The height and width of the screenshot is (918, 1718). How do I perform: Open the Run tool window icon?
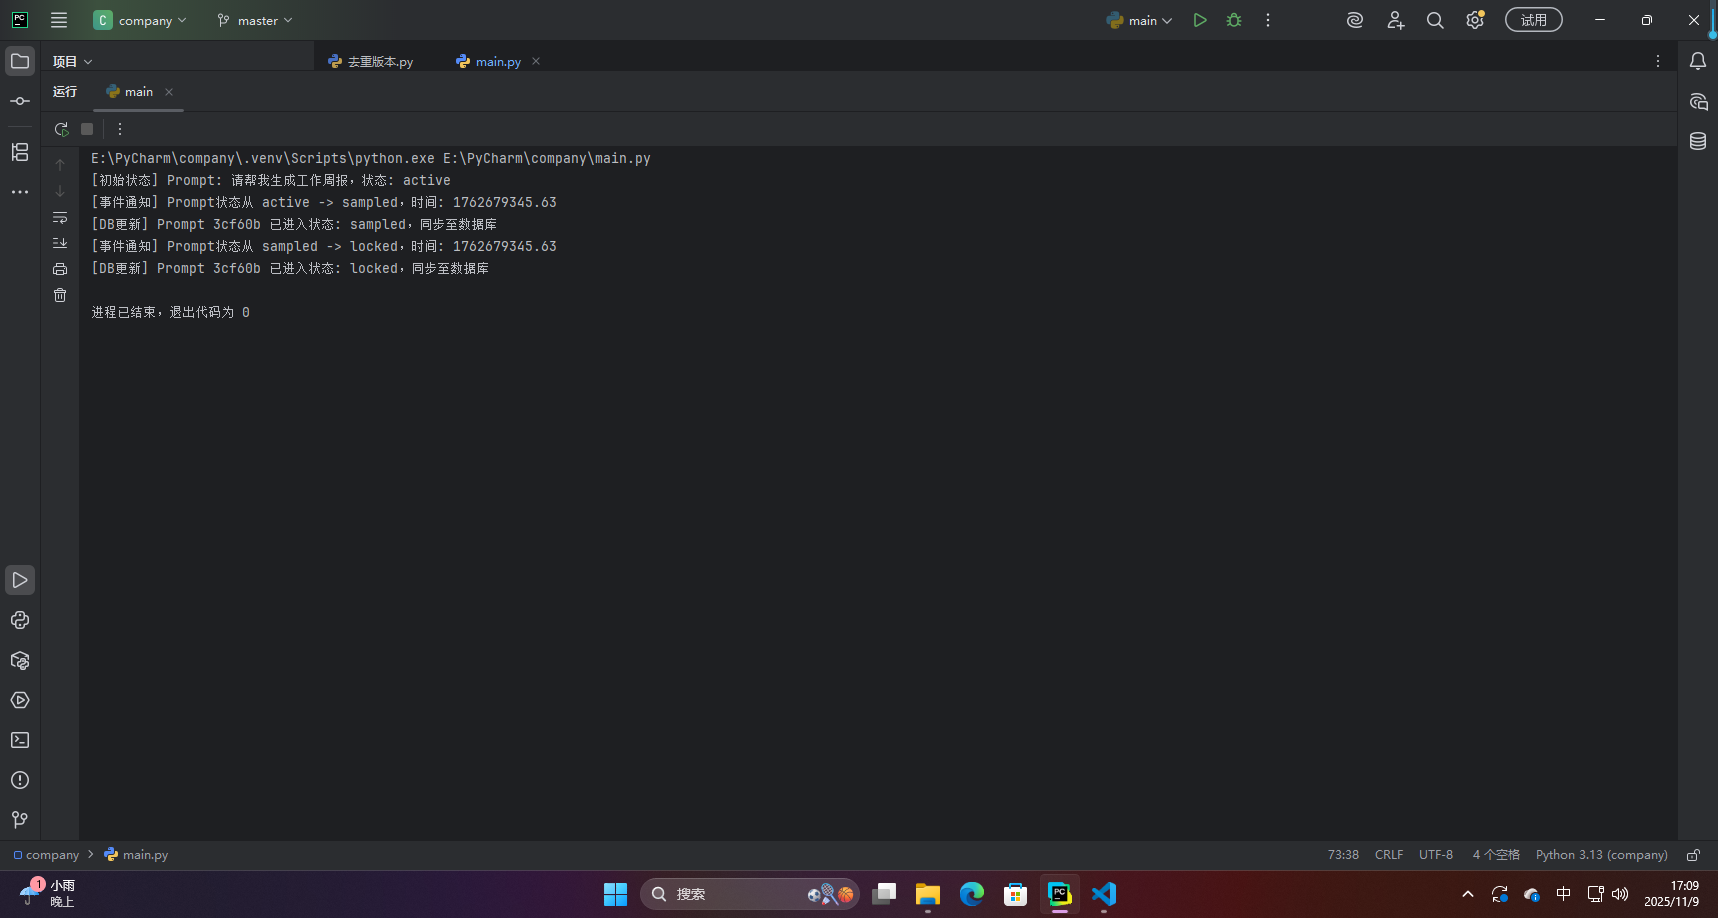point(20,580)
